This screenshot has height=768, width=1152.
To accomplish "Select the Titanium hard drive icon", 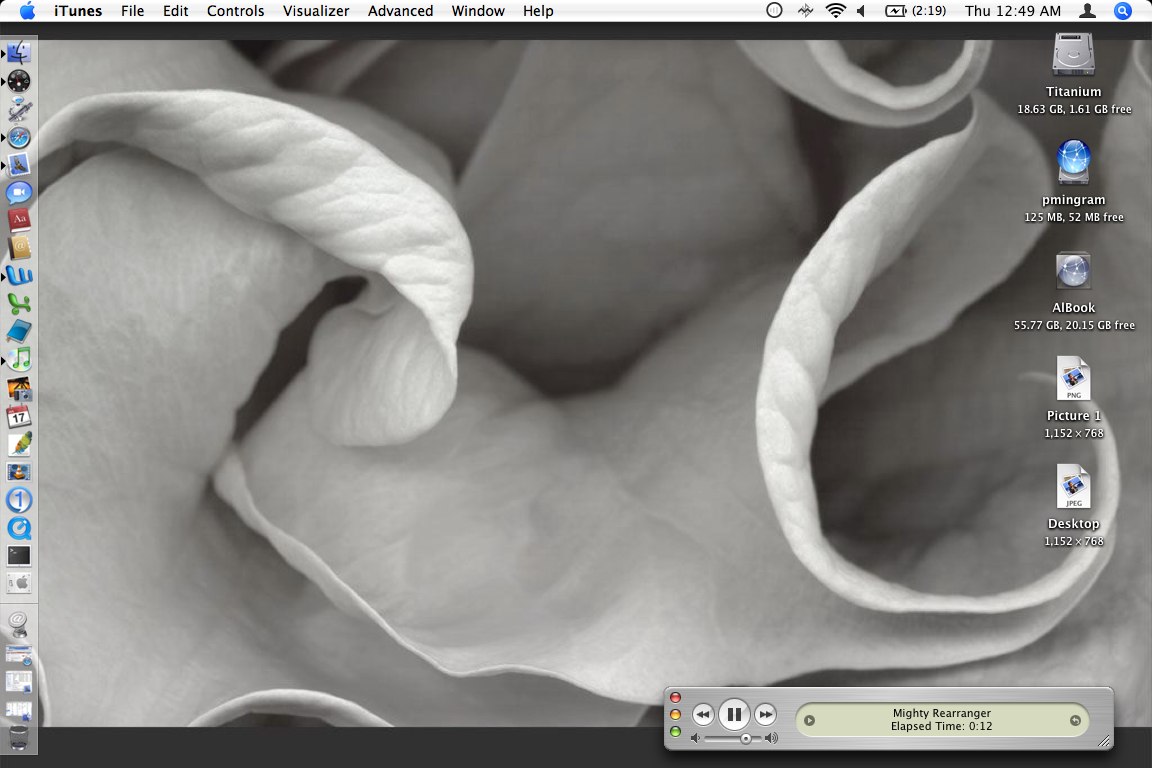I will (x=1073, y=55).
